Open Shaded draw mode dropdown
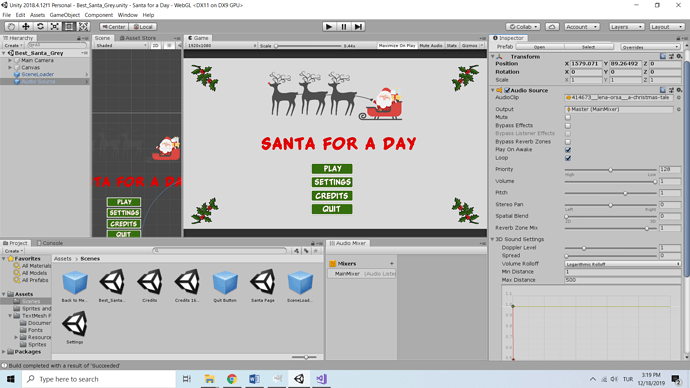Viewport: 690px width, 388px height. pos(121,45)
